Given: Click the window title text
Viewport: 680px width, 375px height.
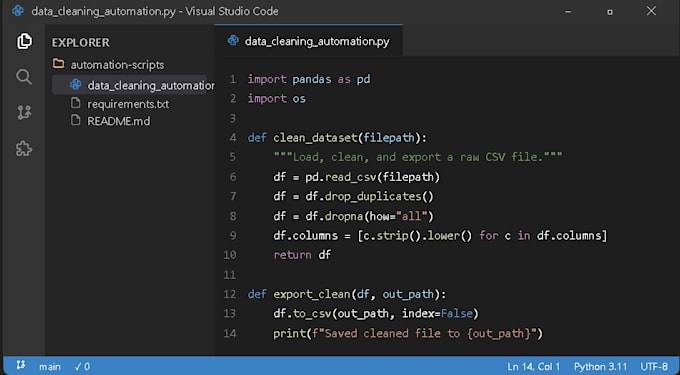Looking at the screenshot, I should 155,11.
